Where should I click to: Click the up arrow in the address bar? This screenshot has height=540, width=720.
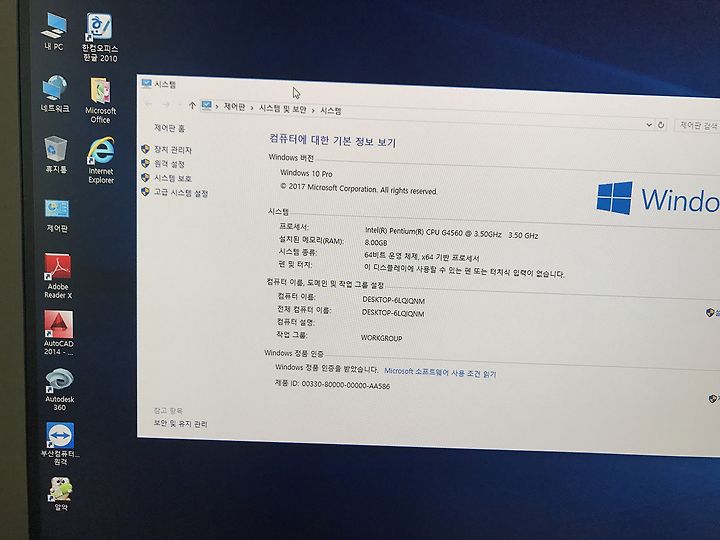tap(192, 106)
